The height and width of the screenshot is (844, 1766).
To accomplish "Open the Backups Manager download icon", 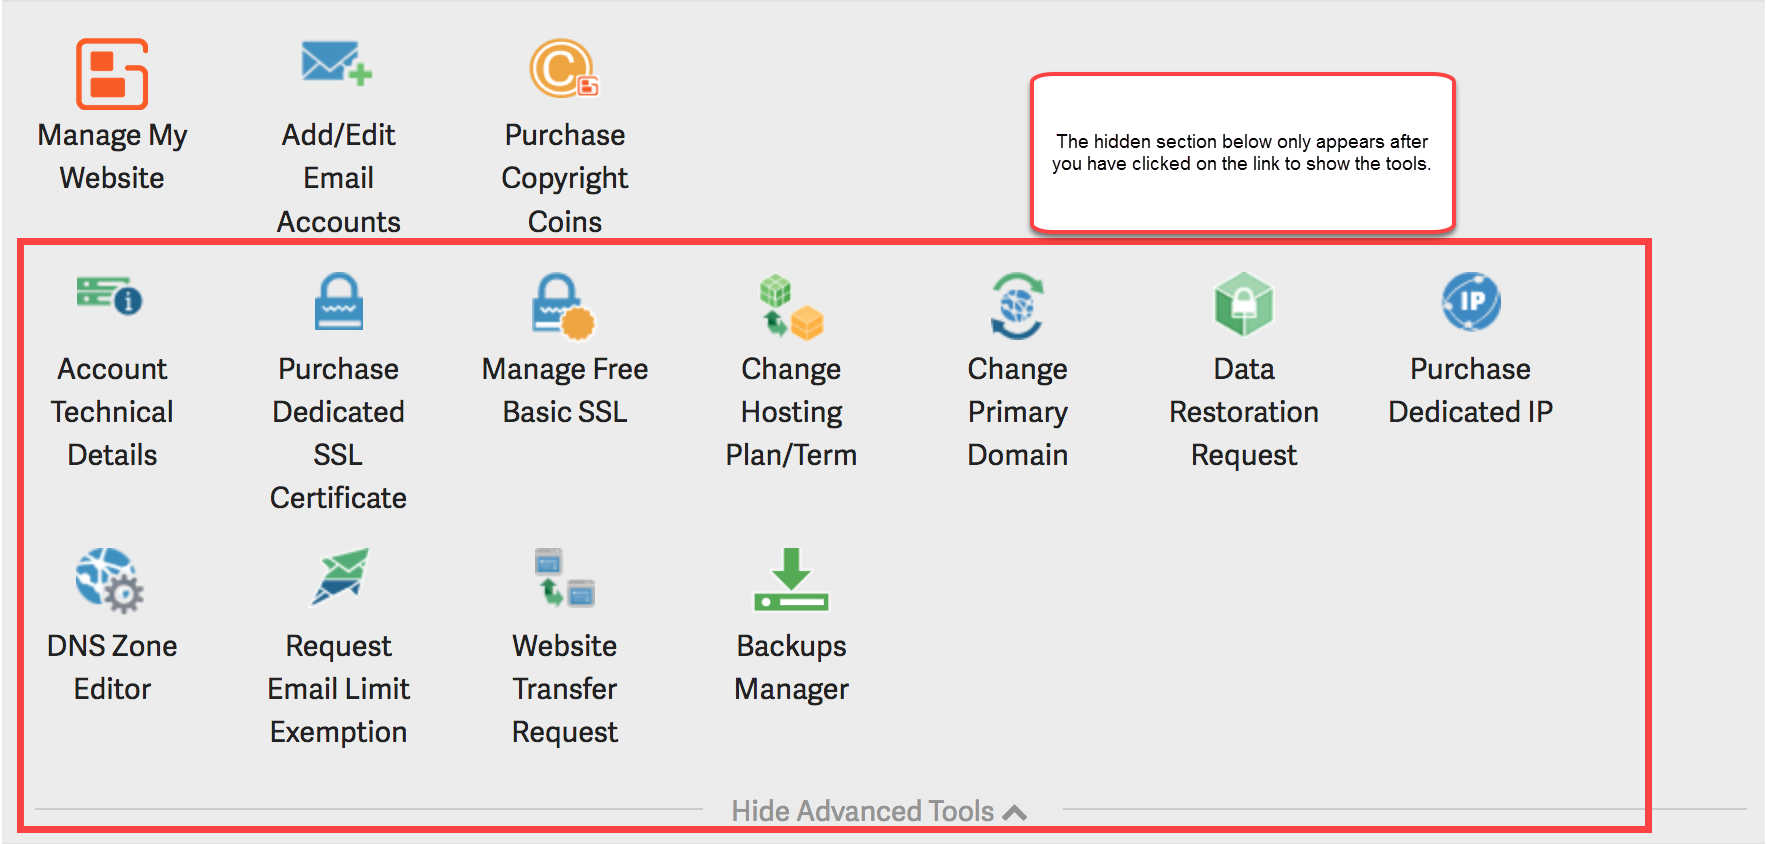I will (791, 580).
